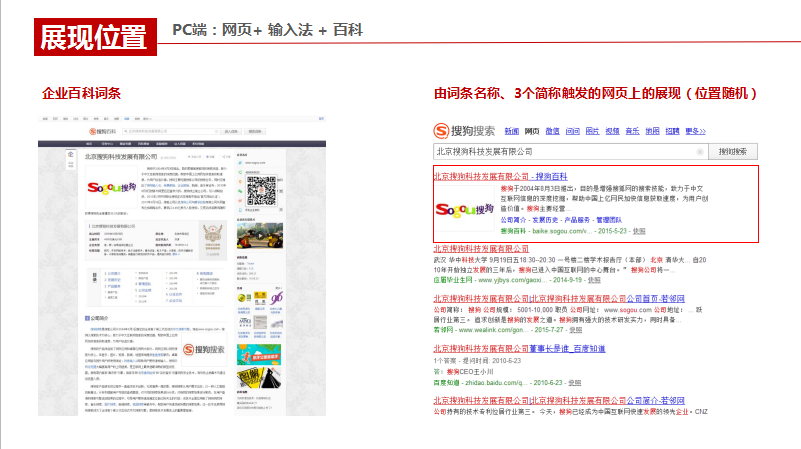Open 快照 for the yjbys.com result
The image size is (801, 449).
click(x=594, y=280)
